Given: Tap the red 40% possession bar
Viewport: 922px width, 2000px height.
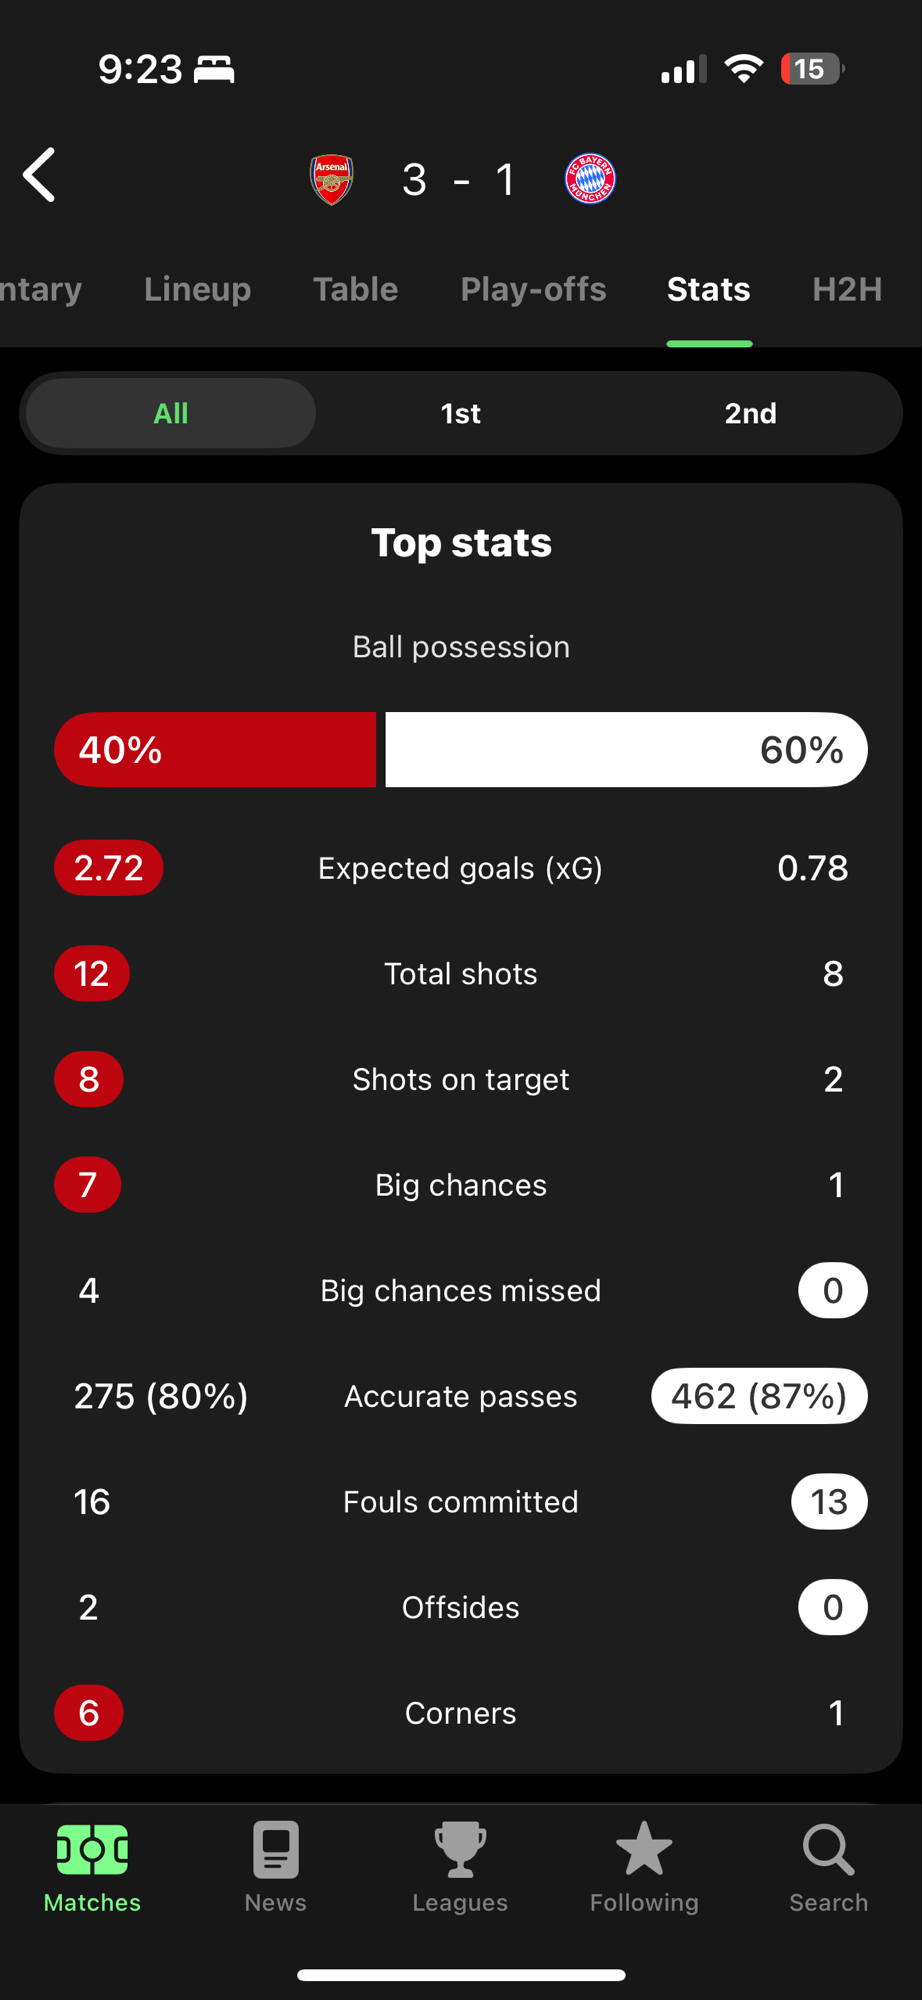Looking at the screenshot, I should [215, 750].
